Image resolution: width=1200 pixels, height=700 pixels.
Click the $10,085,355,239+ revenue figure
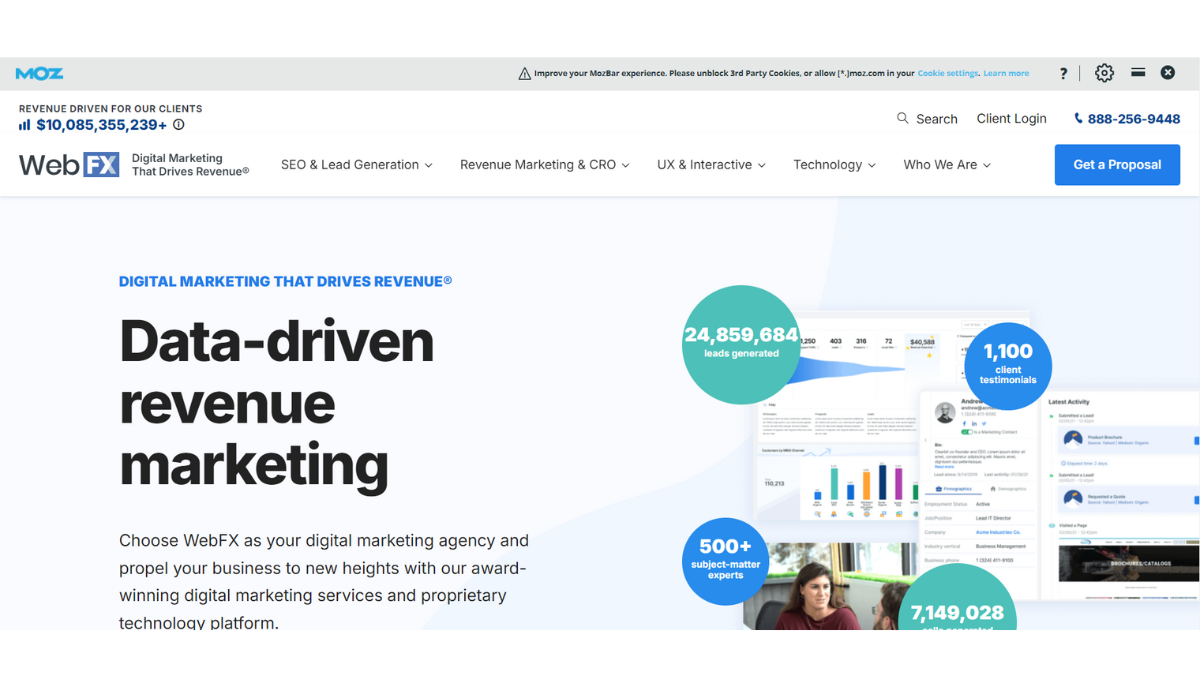tap(102, 125)
